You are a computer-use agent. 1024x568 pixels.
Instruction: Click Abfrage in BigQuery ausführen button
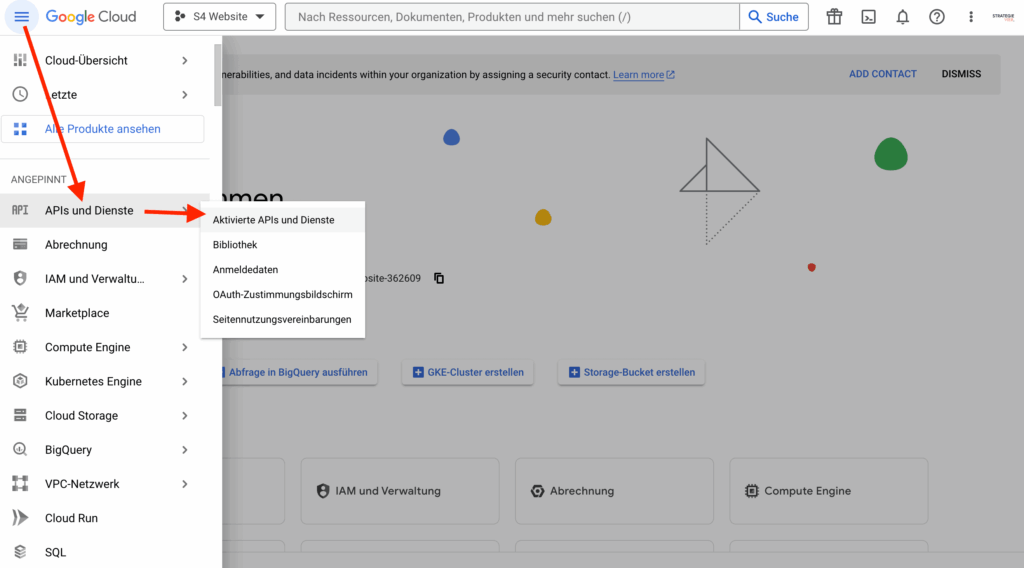[299, 372]
